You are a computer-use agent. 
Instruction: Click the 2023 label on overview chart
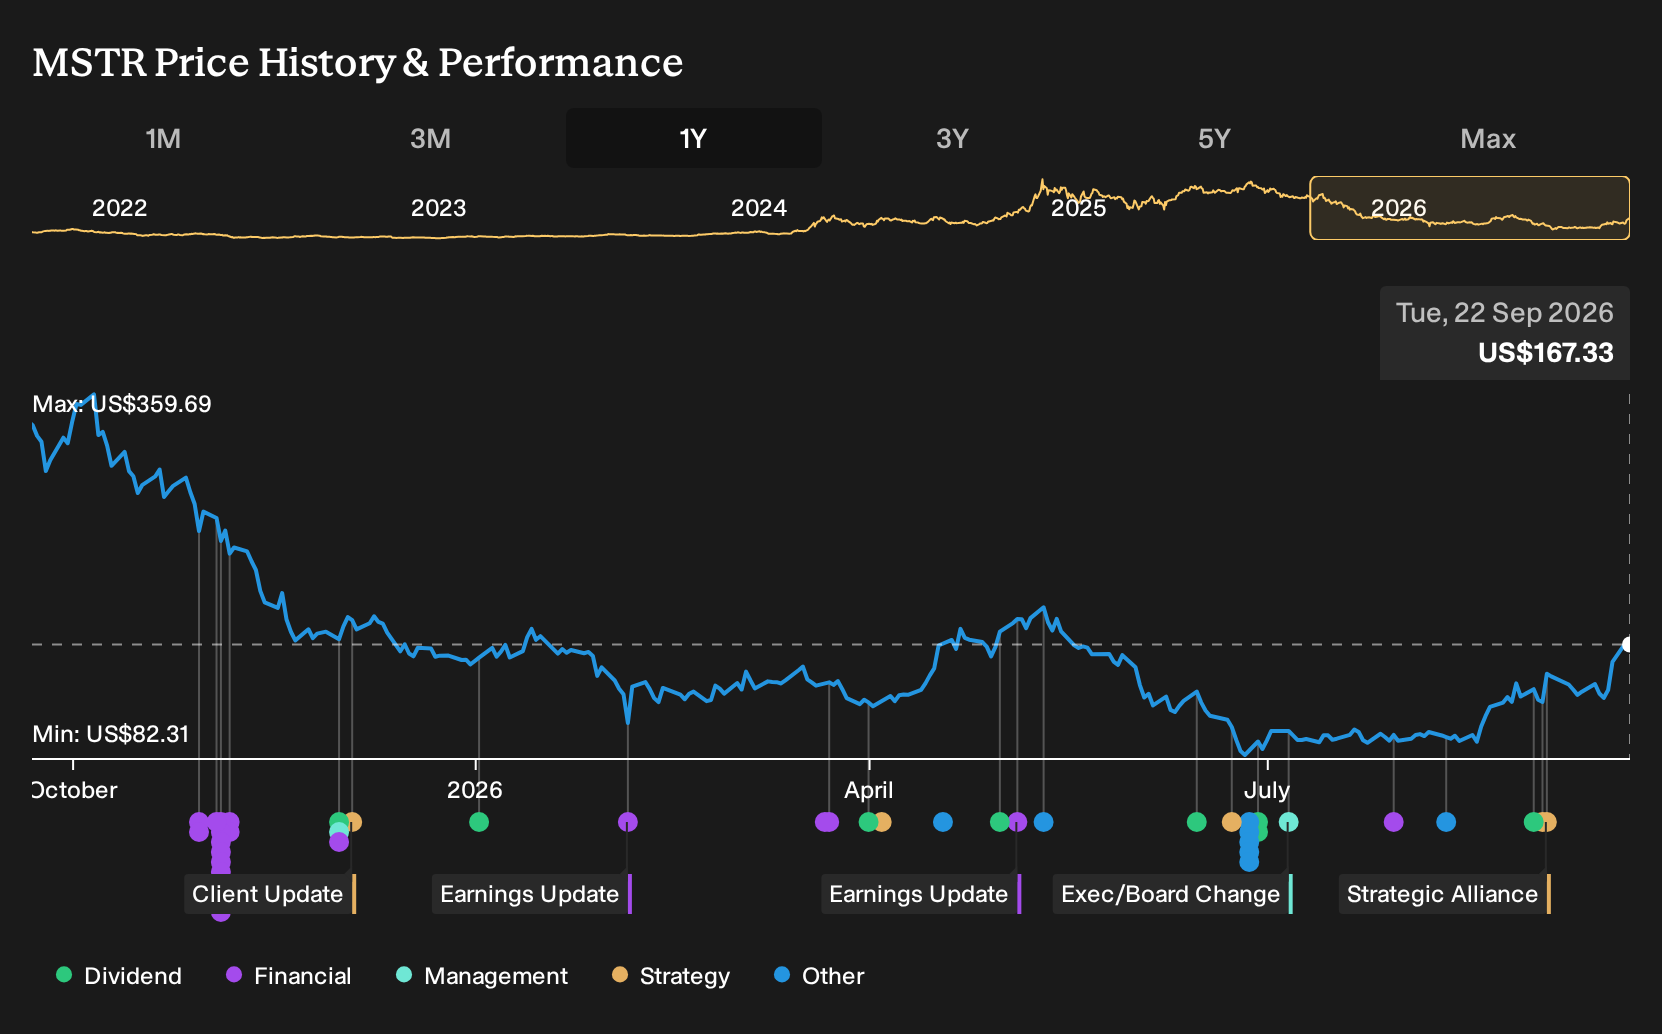point(439,208)
